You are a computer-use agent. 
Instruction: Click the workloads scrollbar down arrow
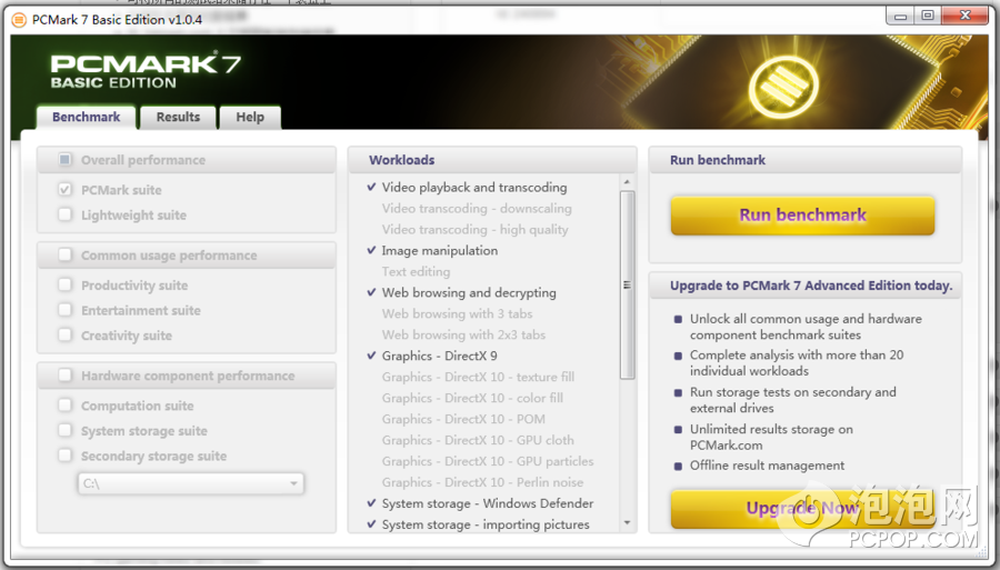tap(627, 523)
